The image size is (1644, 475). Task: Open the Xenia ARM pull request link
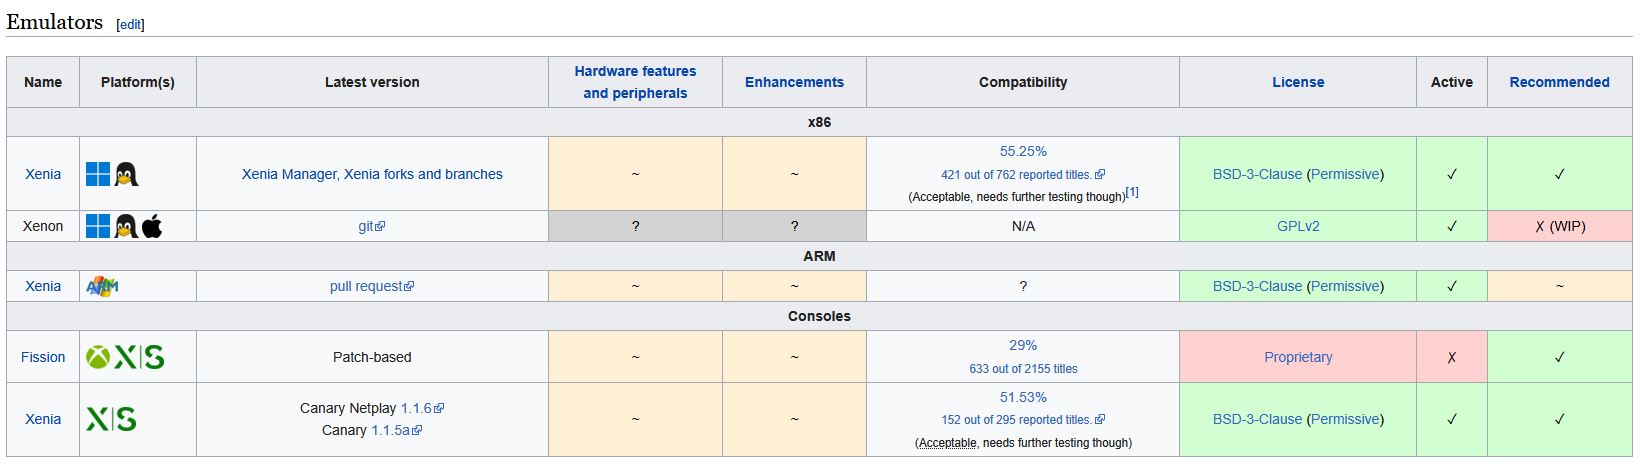372,286
